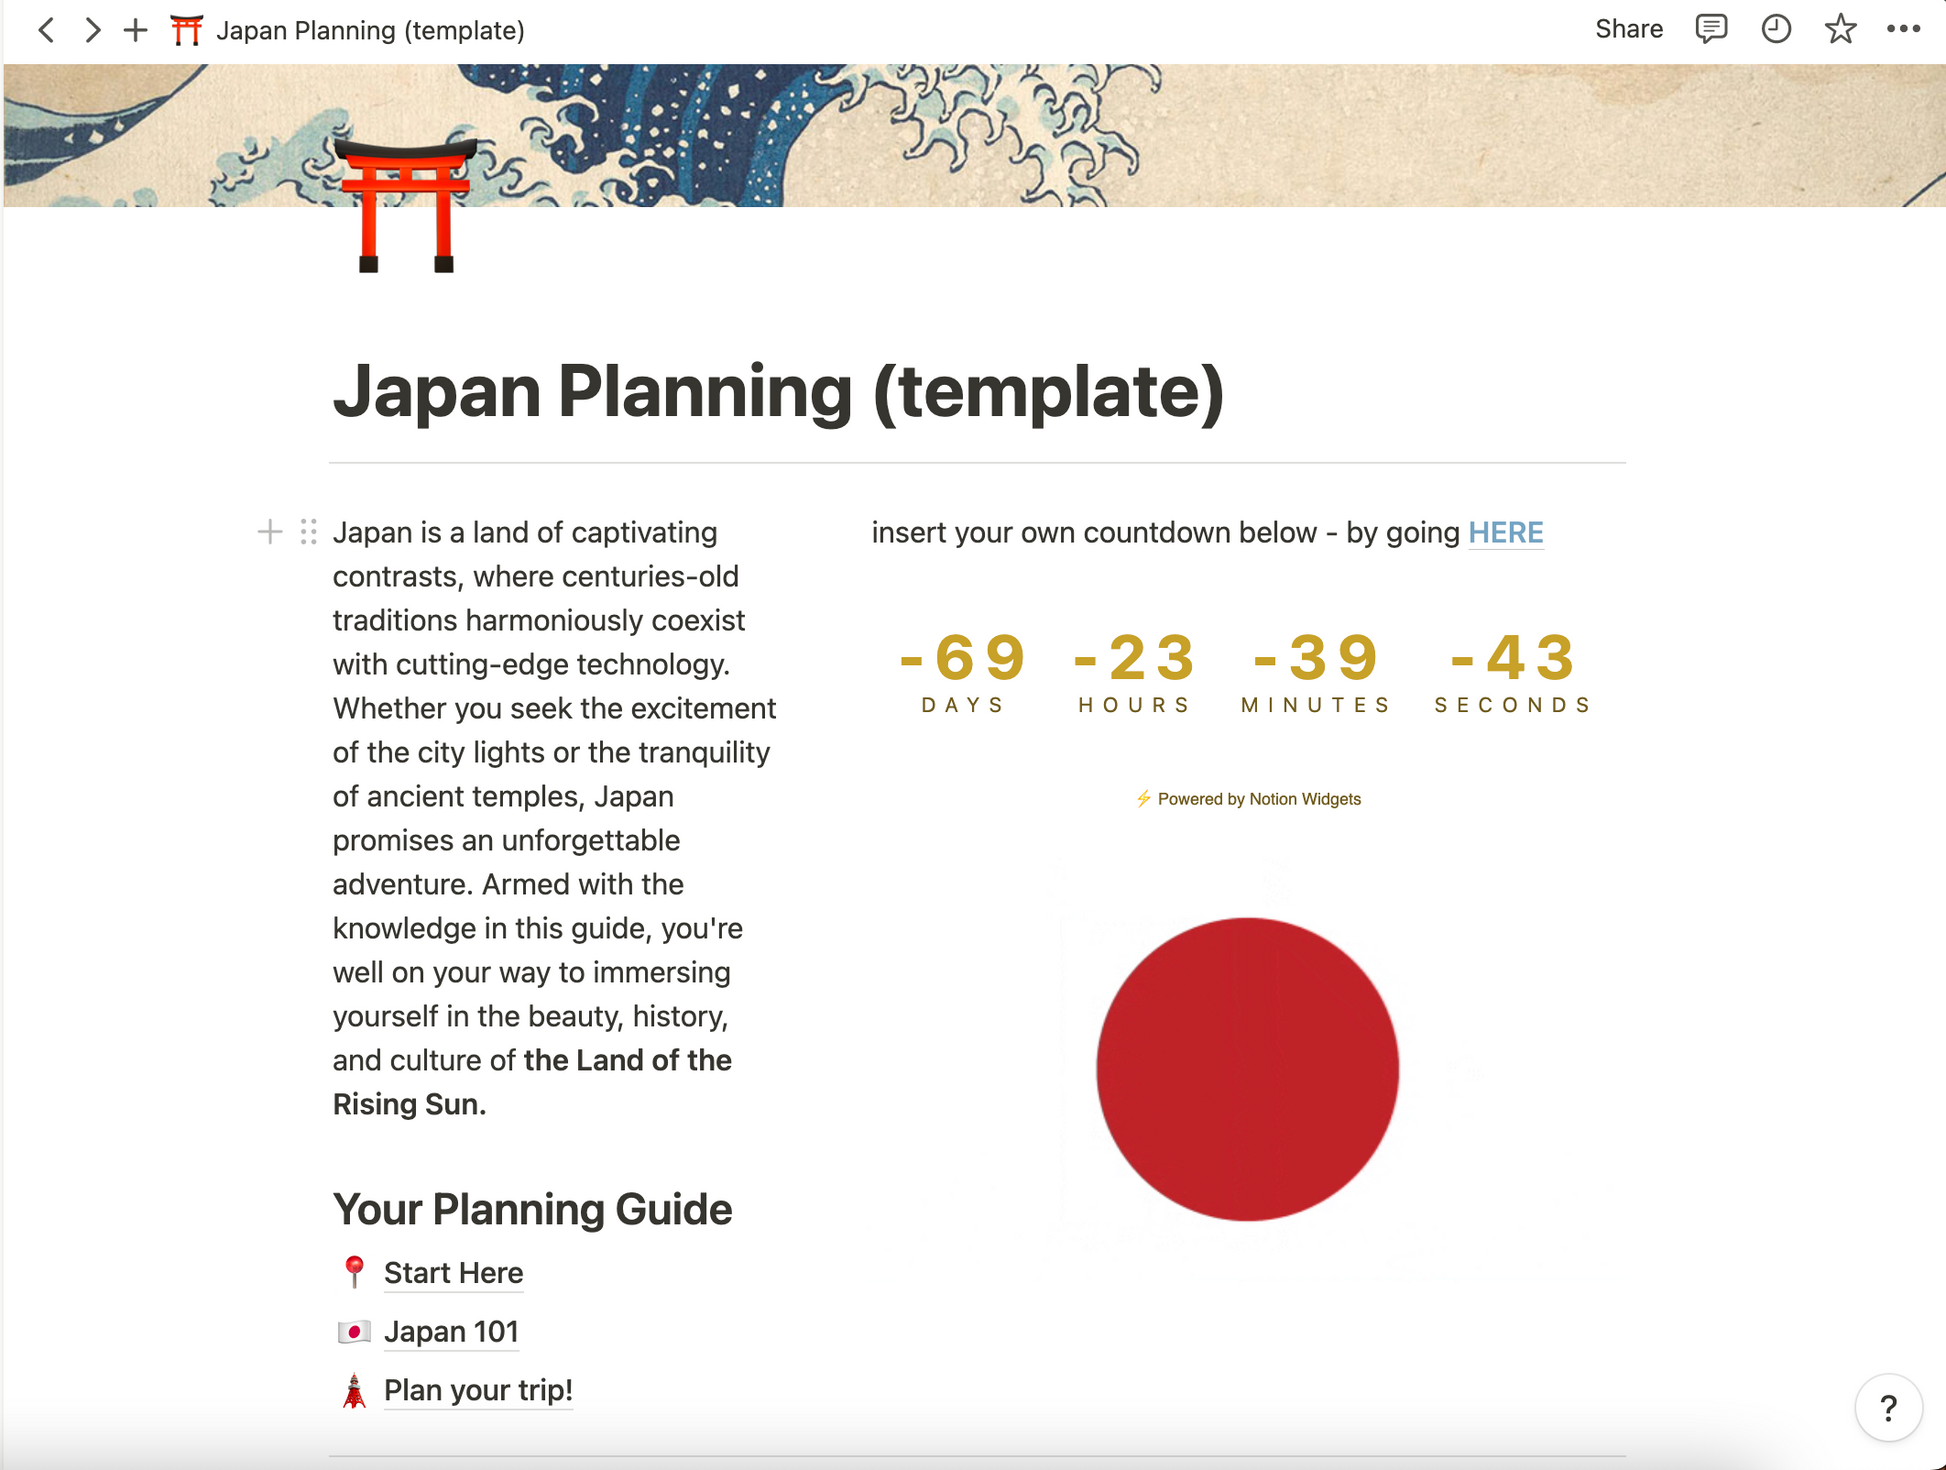Click the plus new-tab icon in top bar
This screenshot has width=1946, height=1470.
(135, 30)
